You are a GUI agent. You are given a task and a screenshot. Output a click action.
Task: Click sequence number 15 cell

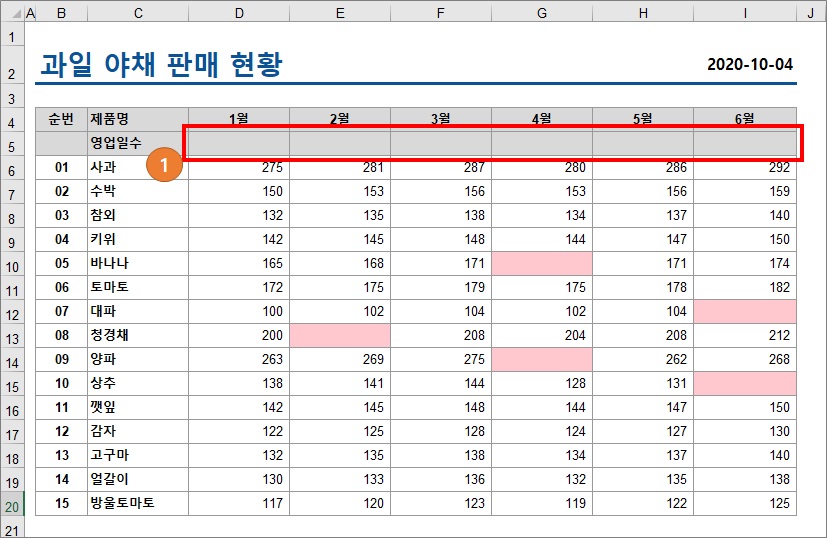[x=61, y=503]
